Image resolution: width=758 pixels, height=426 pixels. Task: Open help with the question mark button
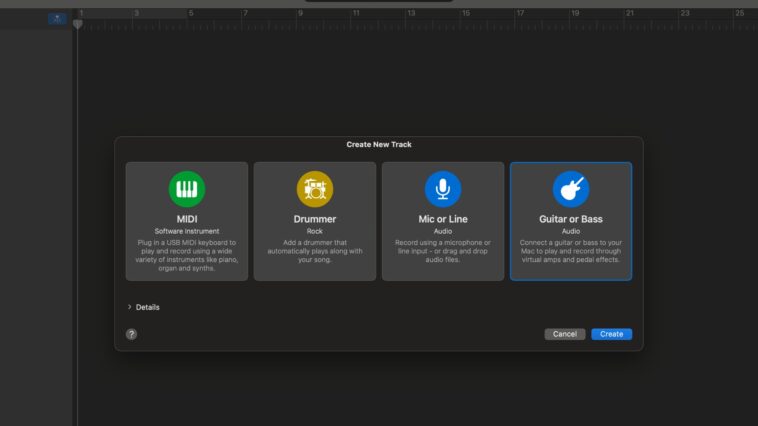pyautogui.click(x=131, y=334)
